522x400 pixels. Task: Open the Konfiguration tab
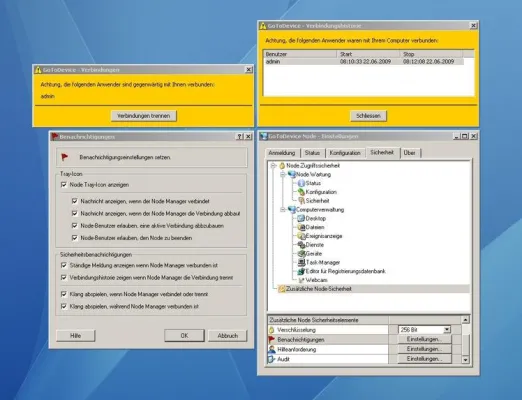click(x=345, y=153)
